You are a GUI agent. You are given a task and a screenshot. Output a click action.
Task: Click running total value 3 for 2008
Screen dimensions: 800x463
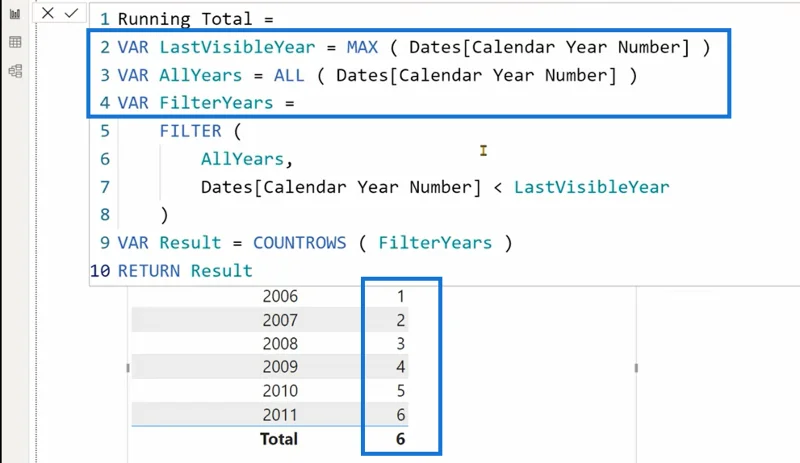point(401,344)
